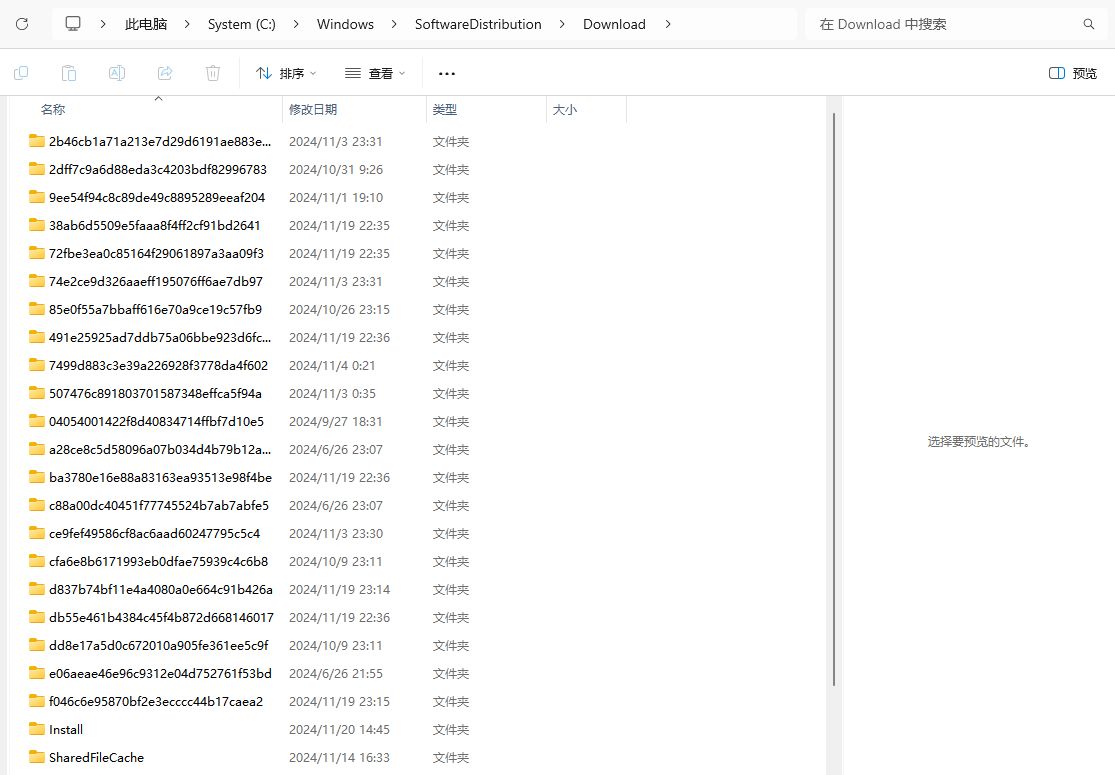Click the delete trash icon
1115x775 pixels.
pyautogui.click(x=213, y=73)
